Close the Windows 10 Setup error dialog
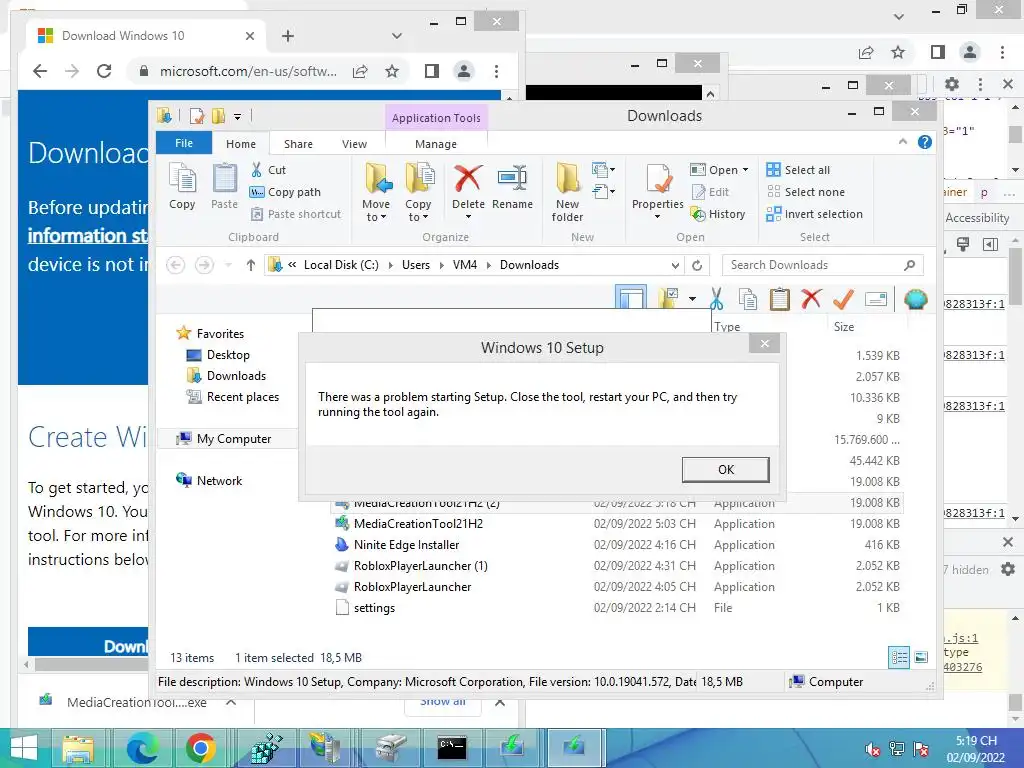The width and height of the screenshot is (1024, 768). 765,344
